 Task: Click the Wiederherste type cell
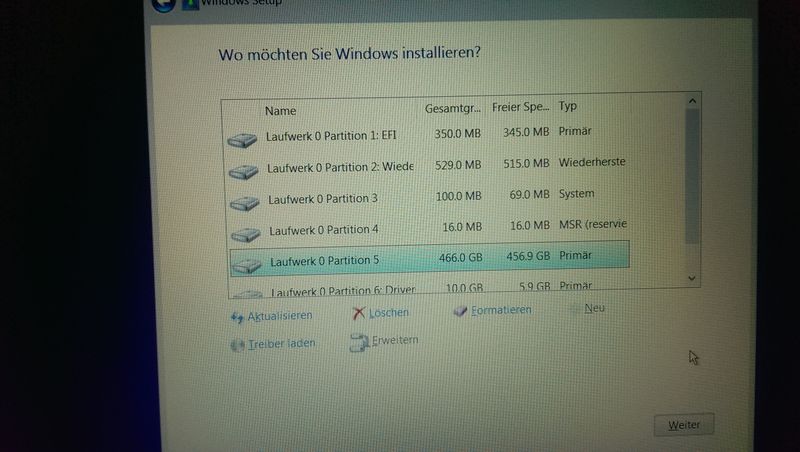pos(592,162)
